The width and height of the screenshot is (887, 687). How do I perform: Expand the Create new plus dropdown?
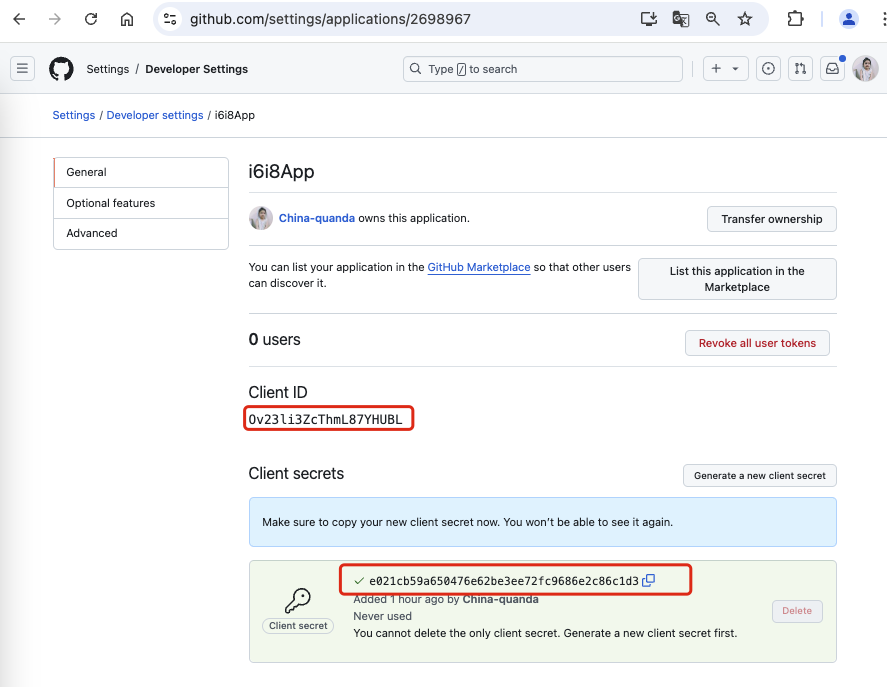tap(725, 69)
